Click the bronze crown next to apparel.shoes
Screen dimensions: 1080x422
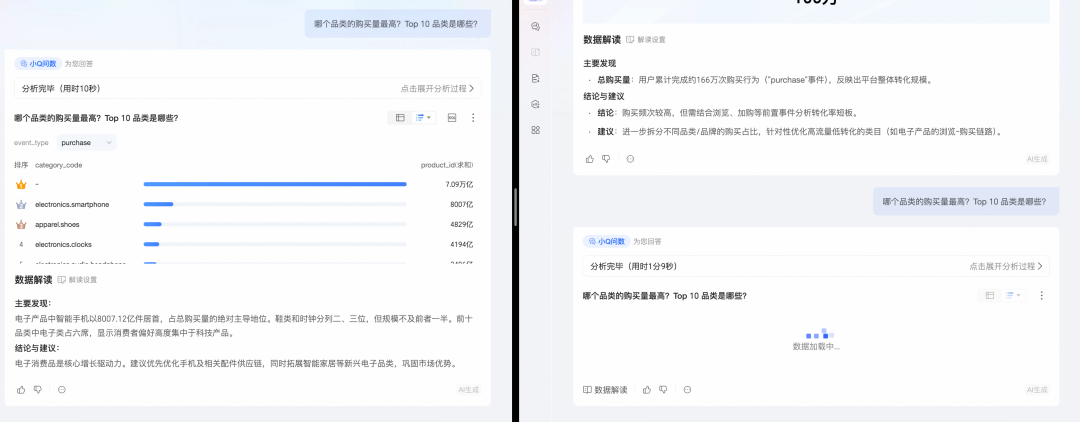pos(21,224)
